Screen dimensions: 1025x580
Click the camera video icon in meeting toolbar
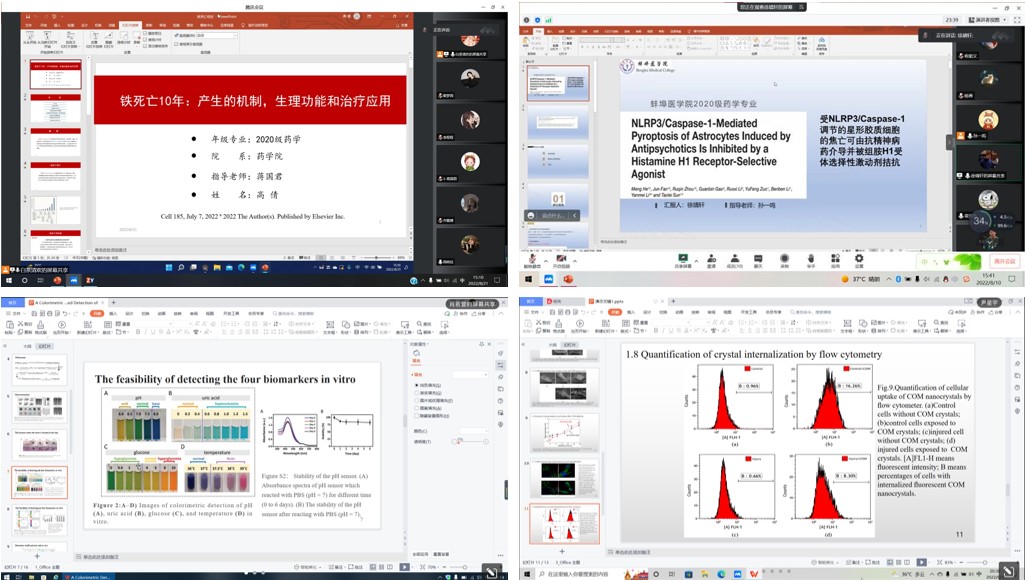(562, 260)
